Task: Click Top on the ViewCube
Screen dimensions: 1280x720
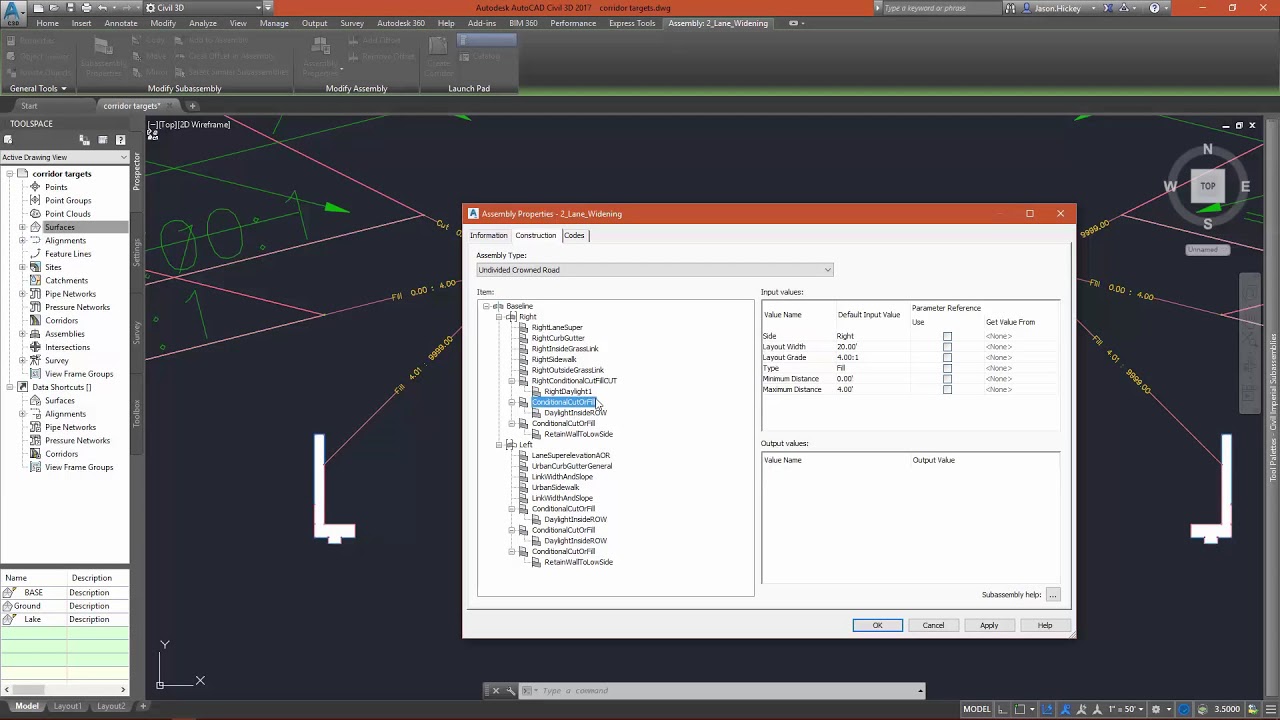Action: click(x=1207, y=186)
